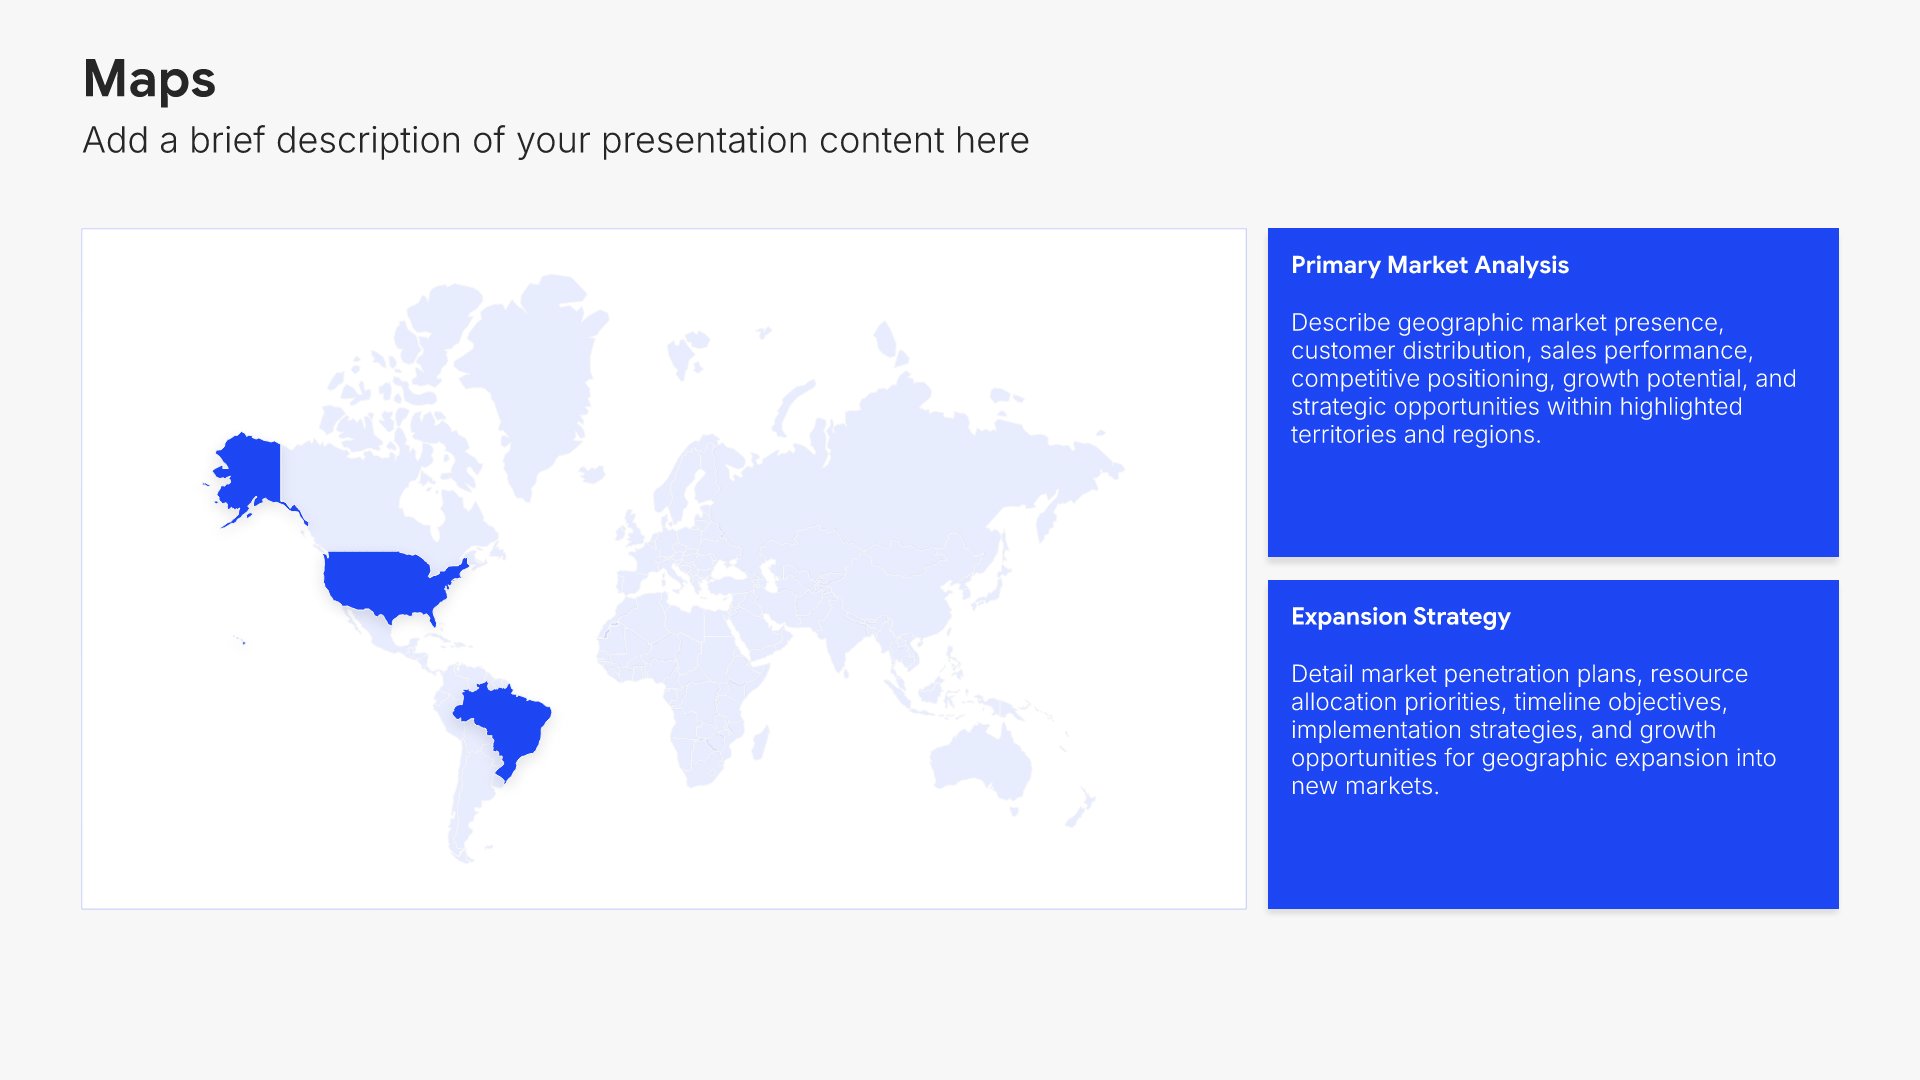Click Primary Market Analysis heading

click(1429, 265)
